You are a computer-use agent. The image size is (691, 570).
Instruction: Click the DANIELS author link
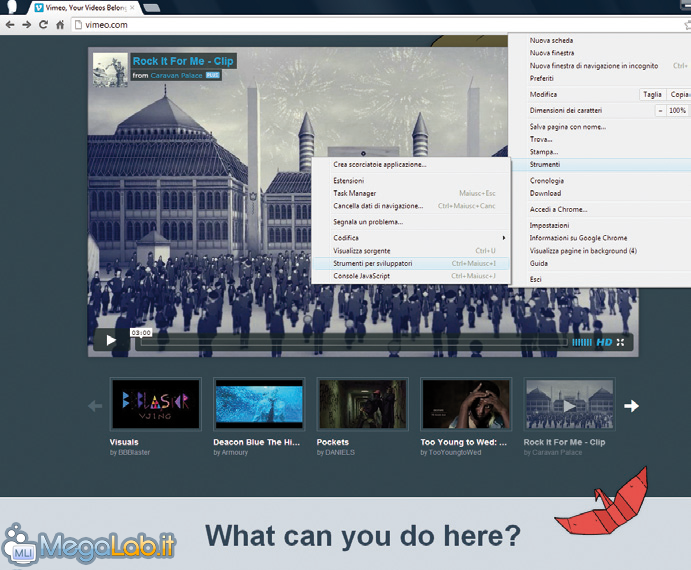tap(340, 453)
